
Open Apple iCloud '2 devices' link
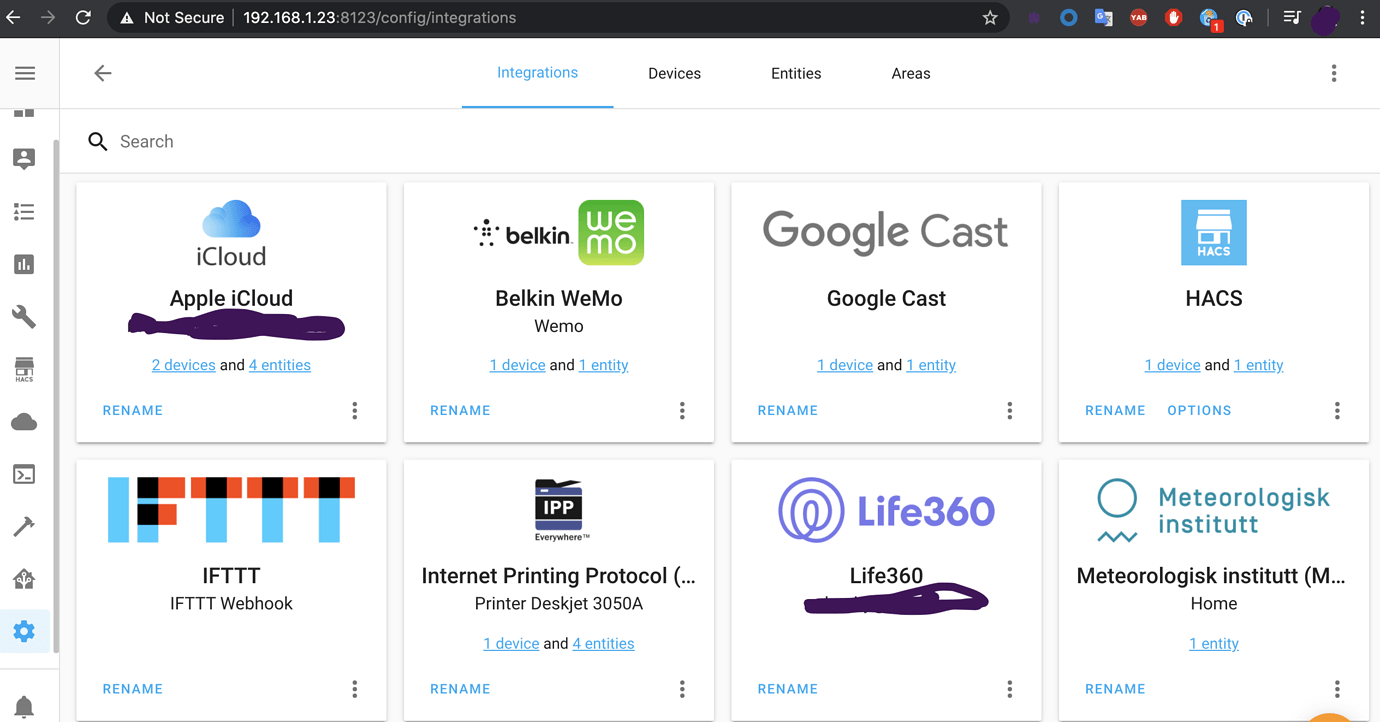[x=184, y=365]
